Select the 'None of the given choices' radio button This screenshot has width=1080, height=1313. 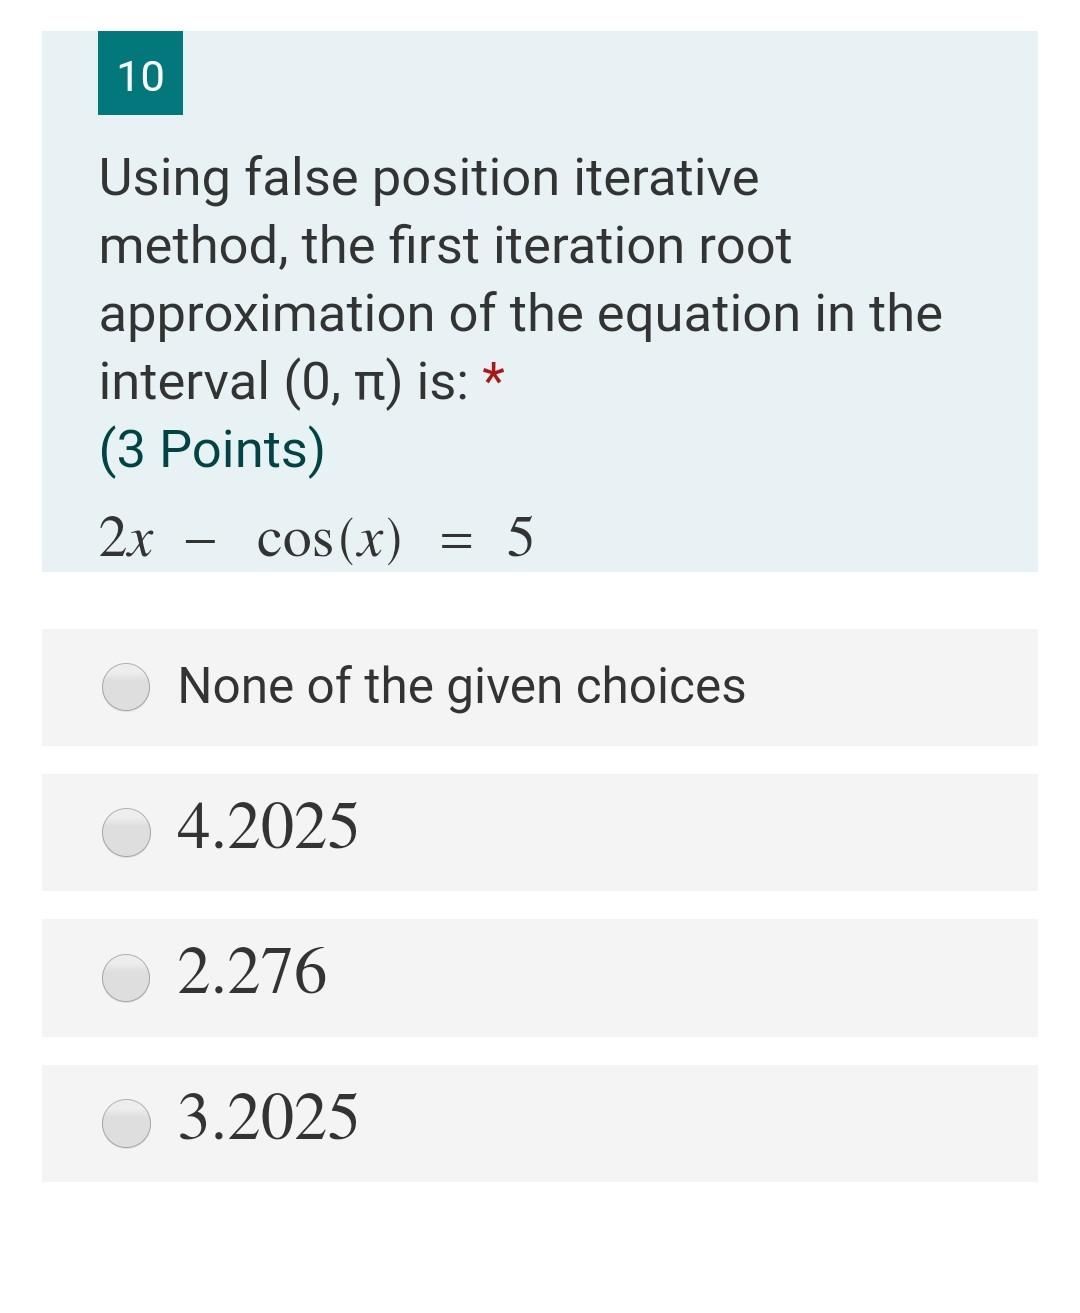click(x=126, y=687)
